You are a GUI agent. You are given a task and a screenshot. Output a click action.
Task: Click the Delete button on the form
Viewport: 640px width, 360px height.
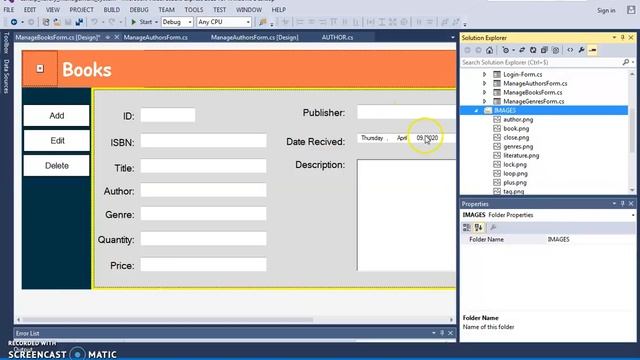click(x=57, y=166)
